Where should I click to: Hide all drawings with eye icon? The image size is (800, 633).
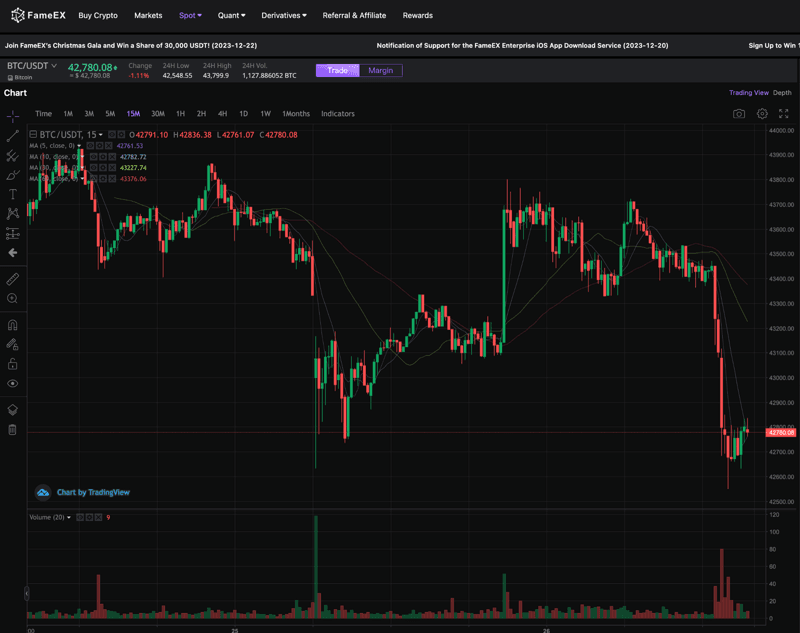pyautogui.click(x=13, y=383)
